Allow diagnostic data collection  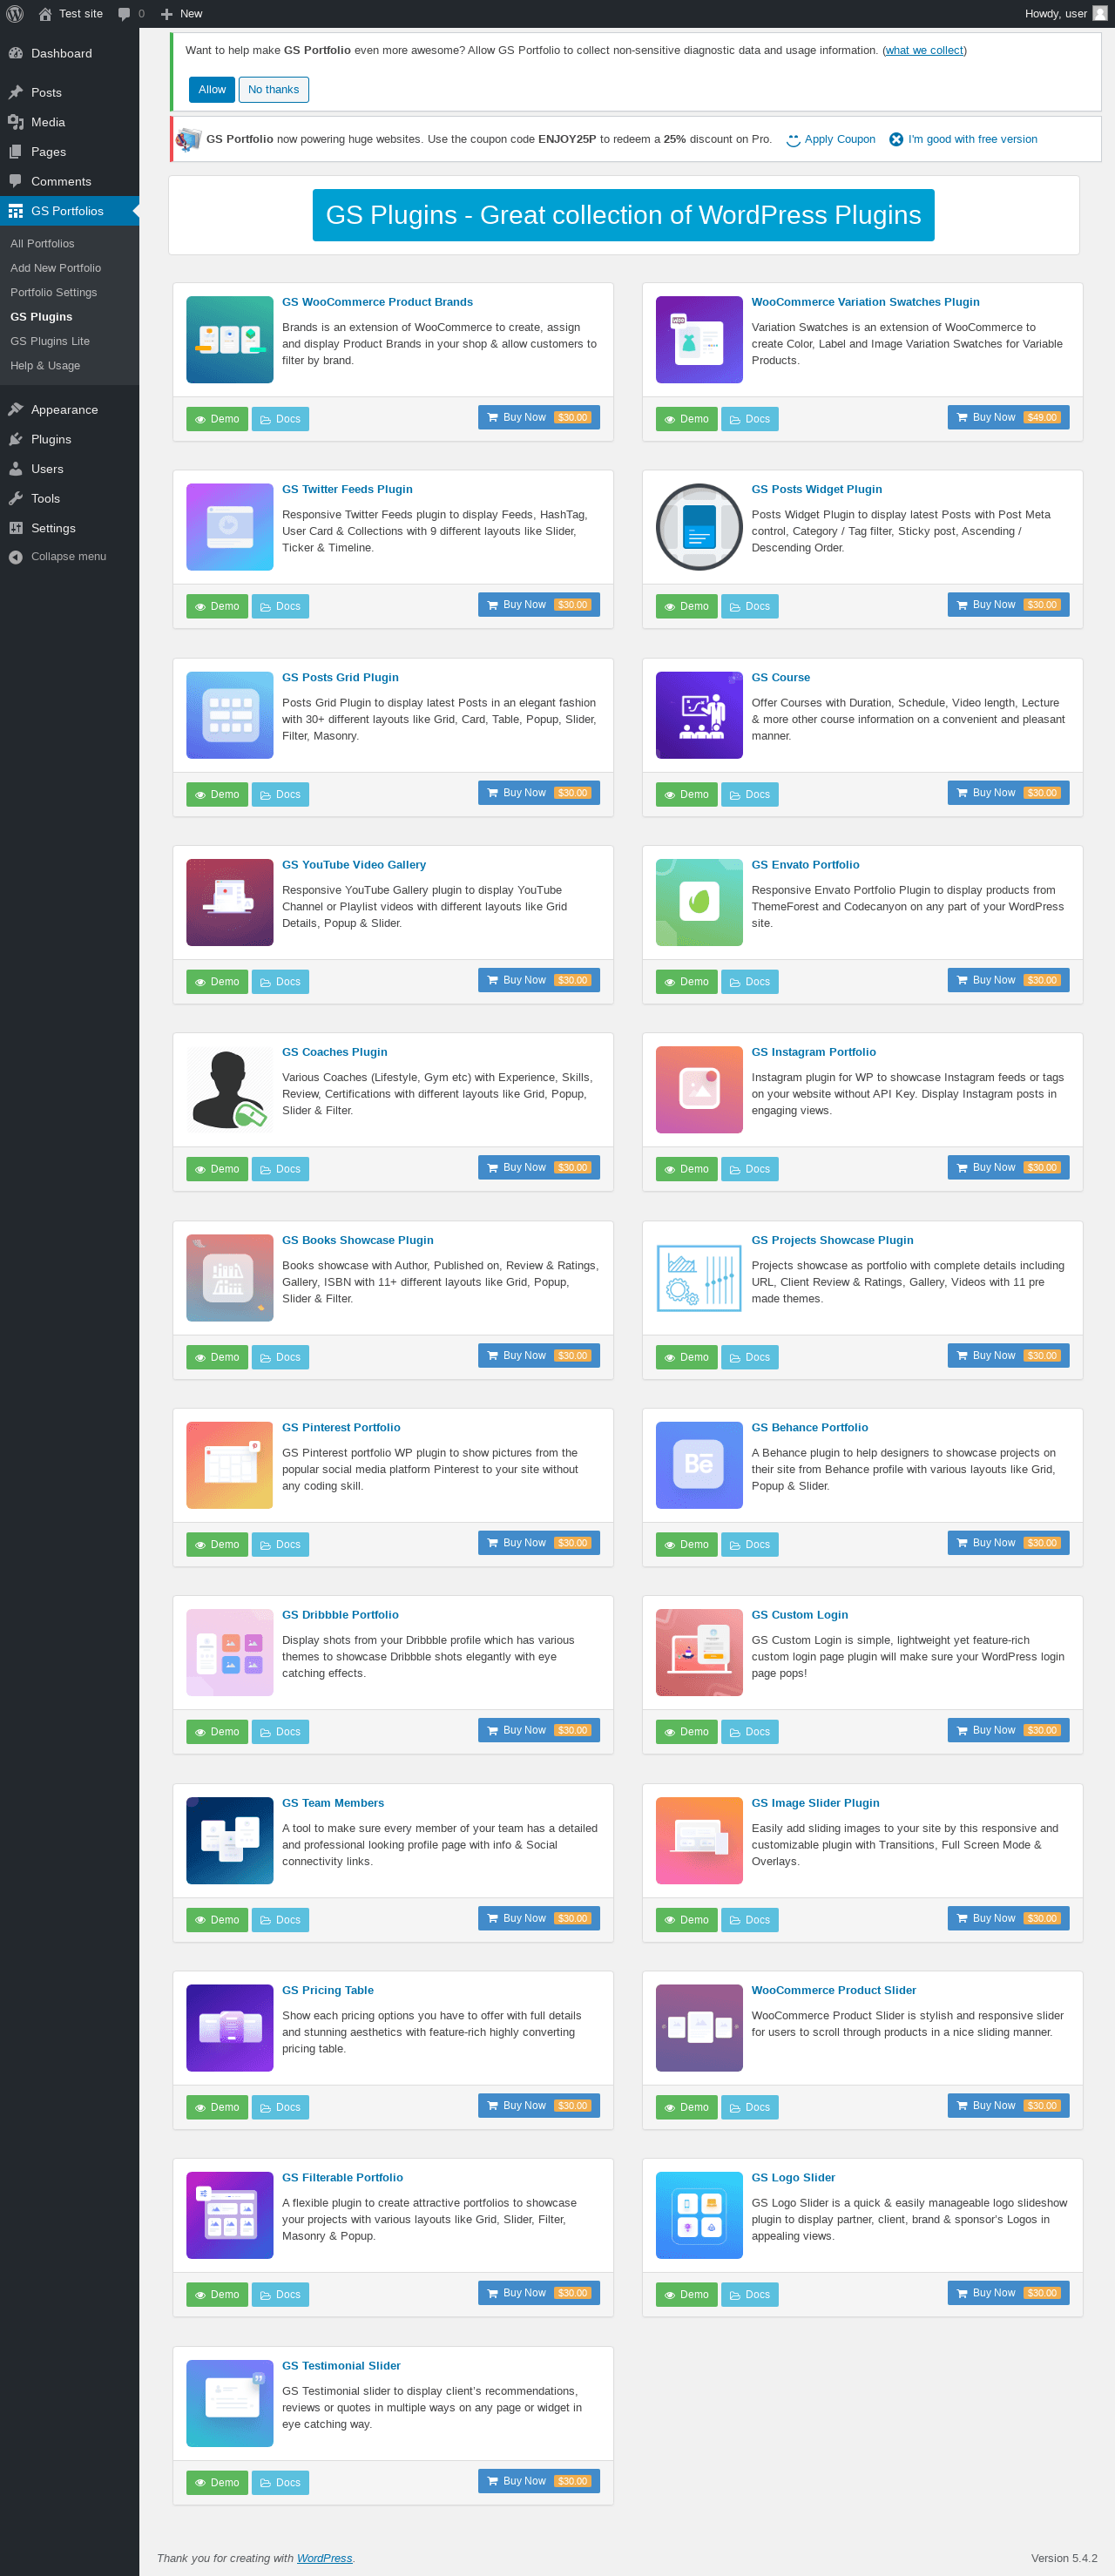tap(212, 90)
